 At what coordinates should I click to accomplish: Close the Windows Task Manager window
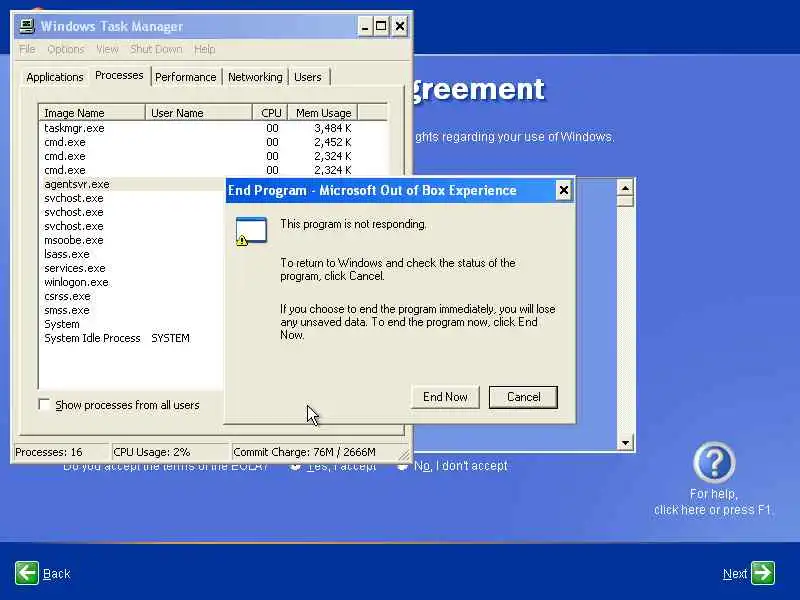click(400, 26)
